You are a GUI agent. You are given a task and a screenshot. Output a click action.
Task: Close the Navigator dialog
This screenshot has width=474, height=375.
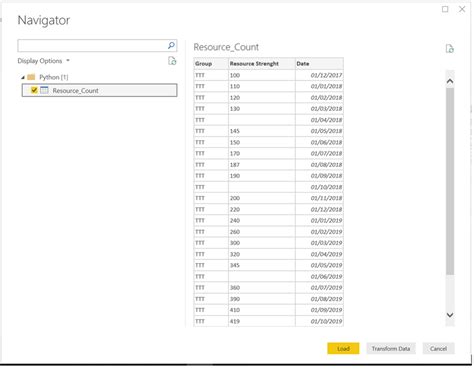[462, 9]
